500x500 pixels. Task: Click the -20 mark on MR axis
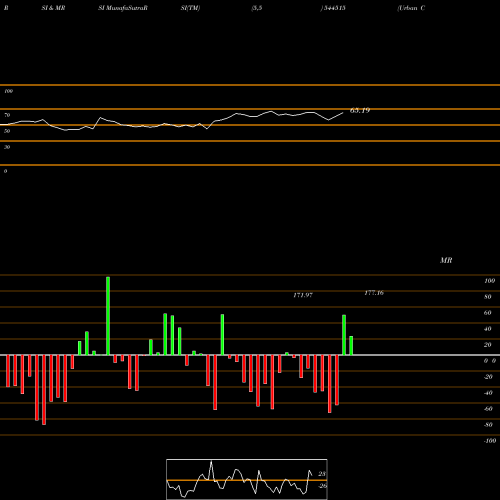(488, 377)
